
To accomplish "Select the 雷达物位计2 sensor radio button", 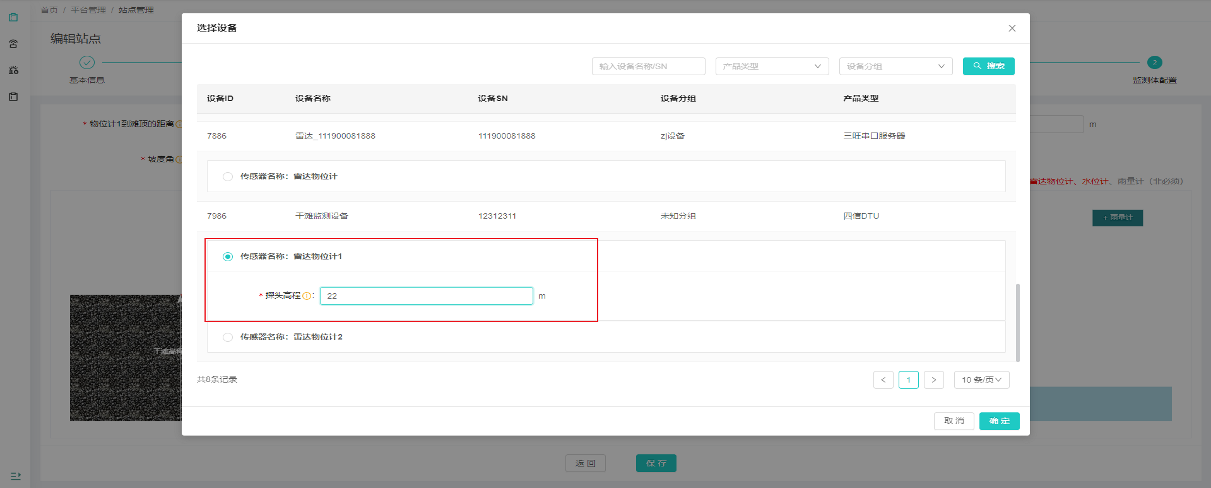I will click(x=228, y=337).
